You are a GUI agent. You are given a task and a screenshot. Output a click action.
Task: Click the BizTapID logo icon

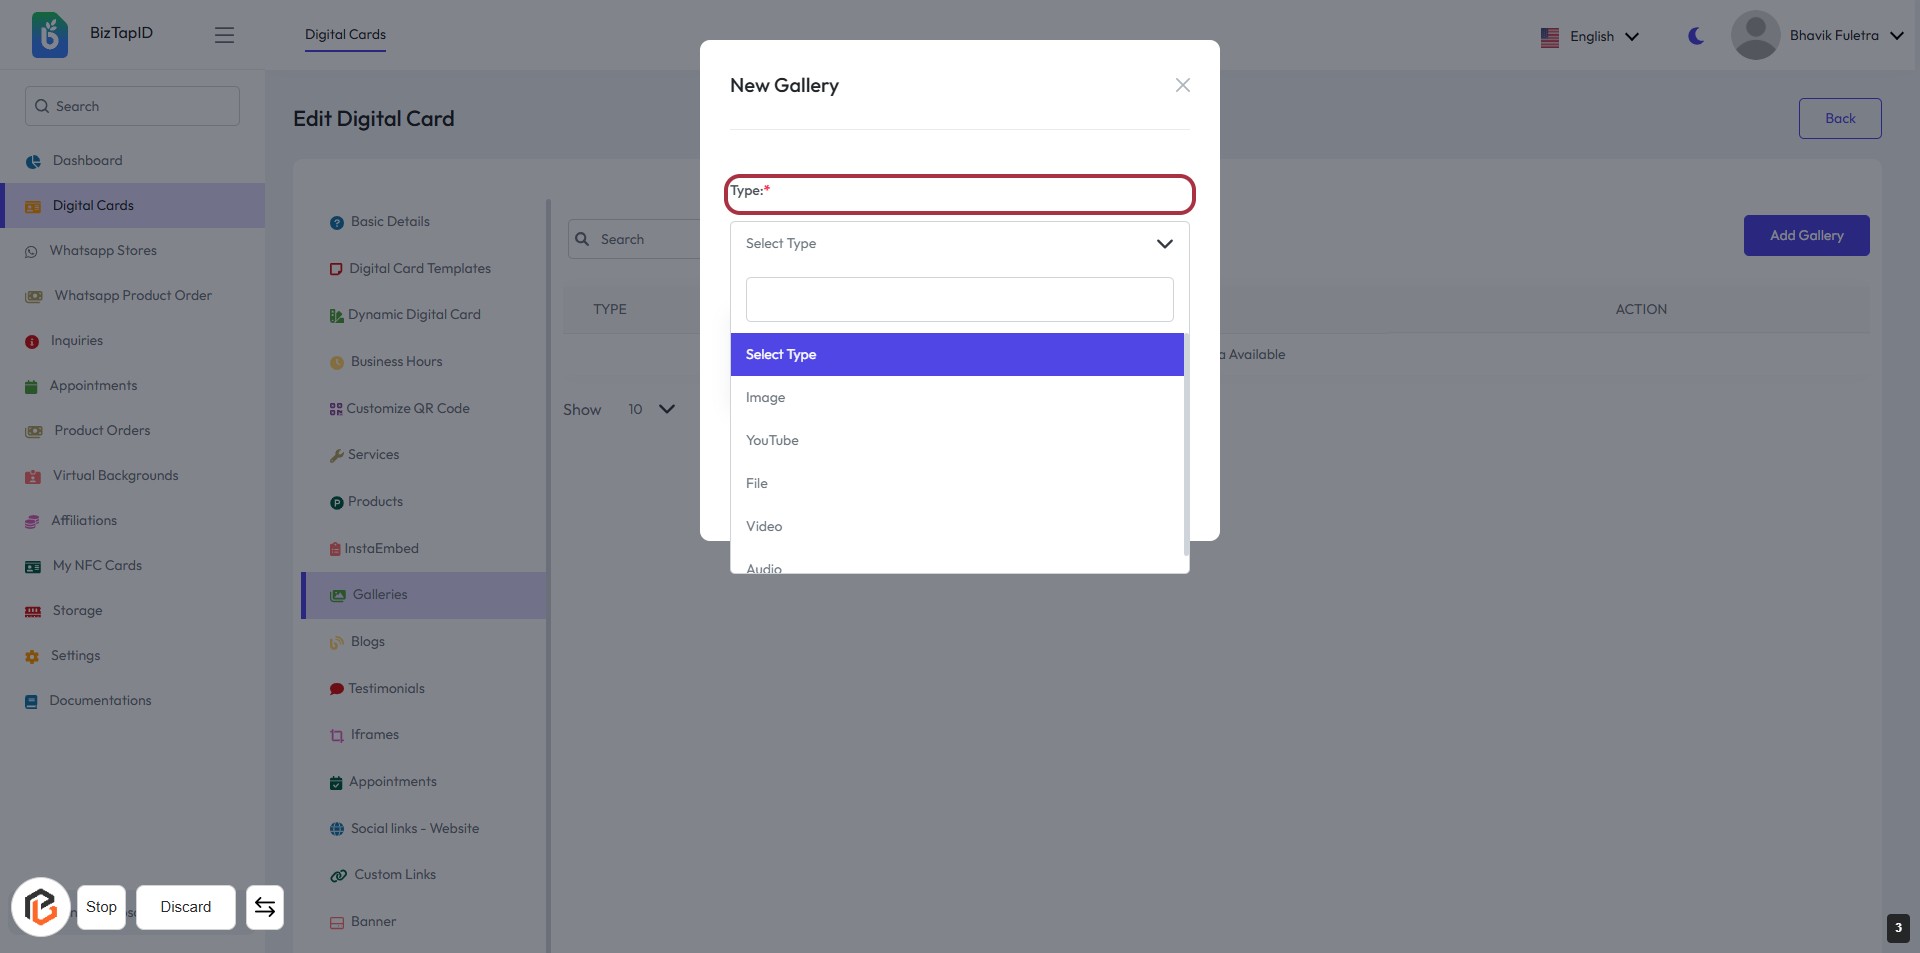(49, 35)
